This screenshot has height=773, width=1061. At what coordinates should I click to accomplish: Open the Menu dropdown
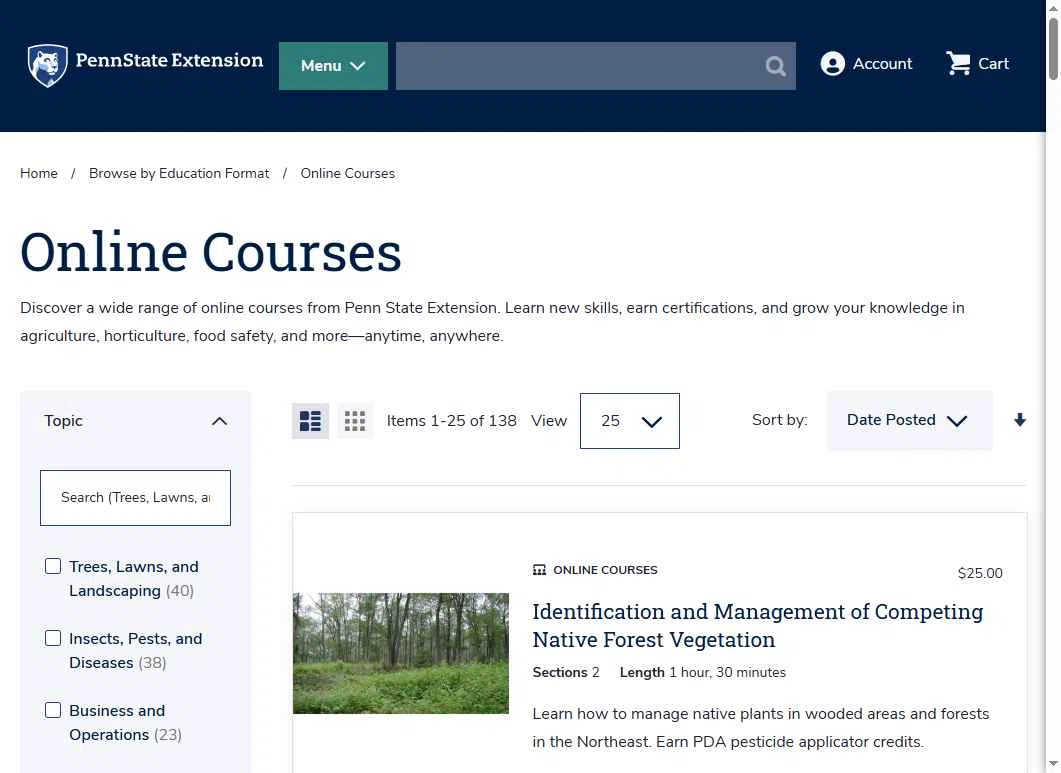point(333,66)
